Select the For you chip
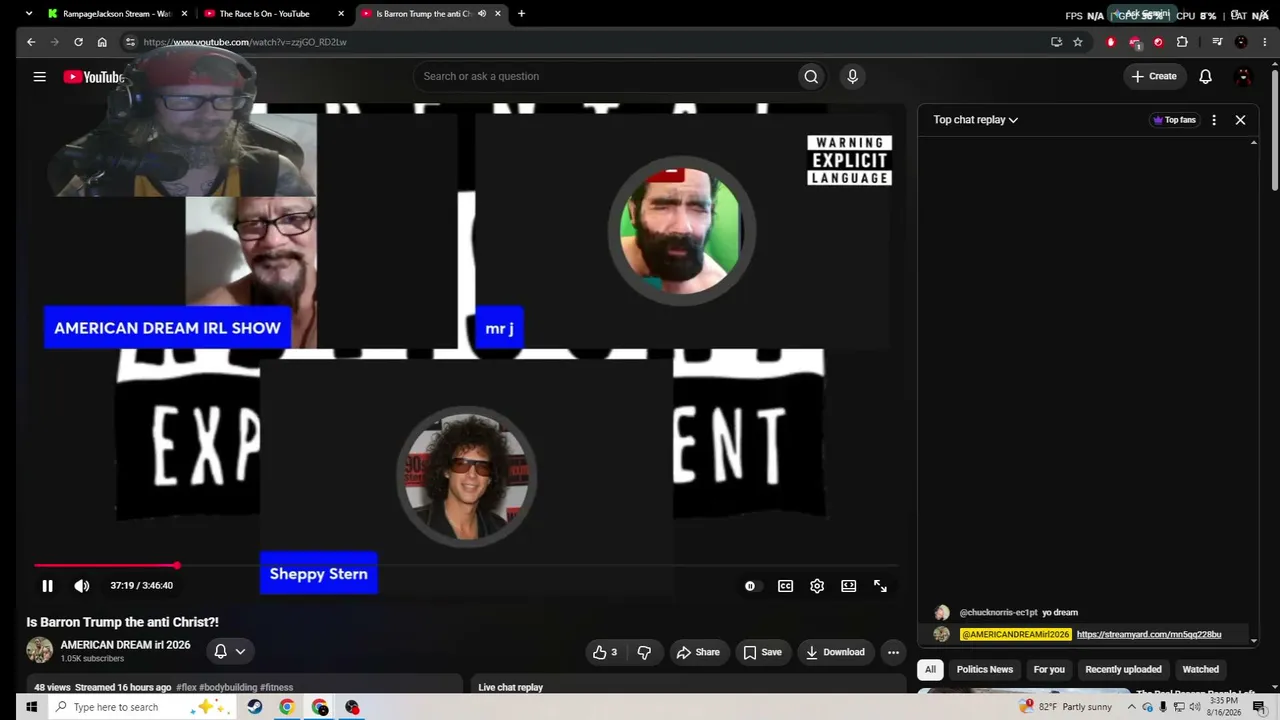Screen dimensions: 1280x720 tap(1049, 670)
